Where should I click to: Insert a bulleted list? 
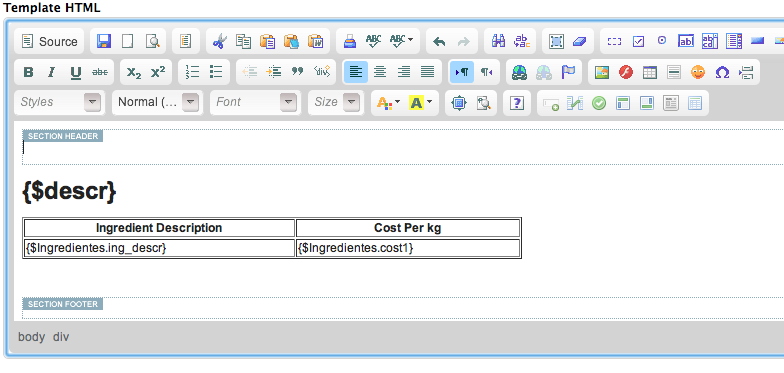tap(216, 72)
